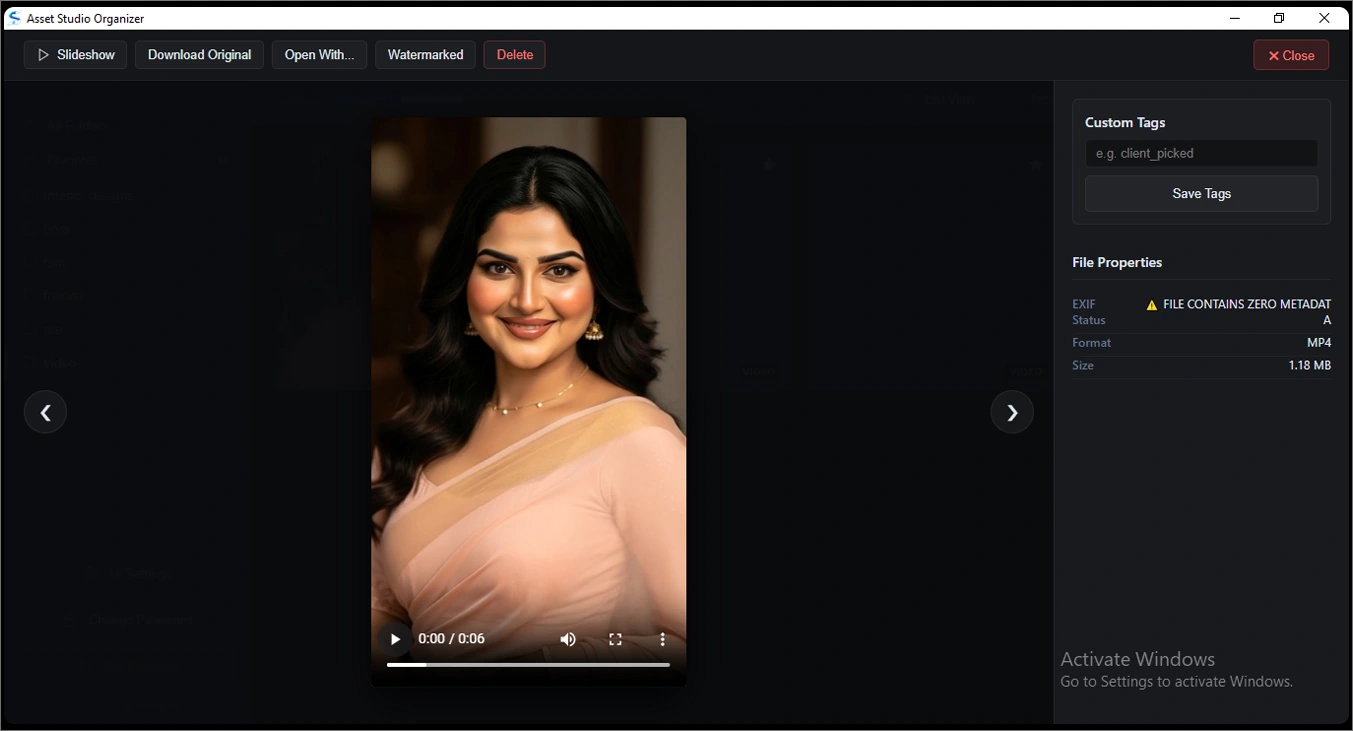Enter fullscreen video mode
The height and width of the screenshot is (731, 1353).
point(616,639)
